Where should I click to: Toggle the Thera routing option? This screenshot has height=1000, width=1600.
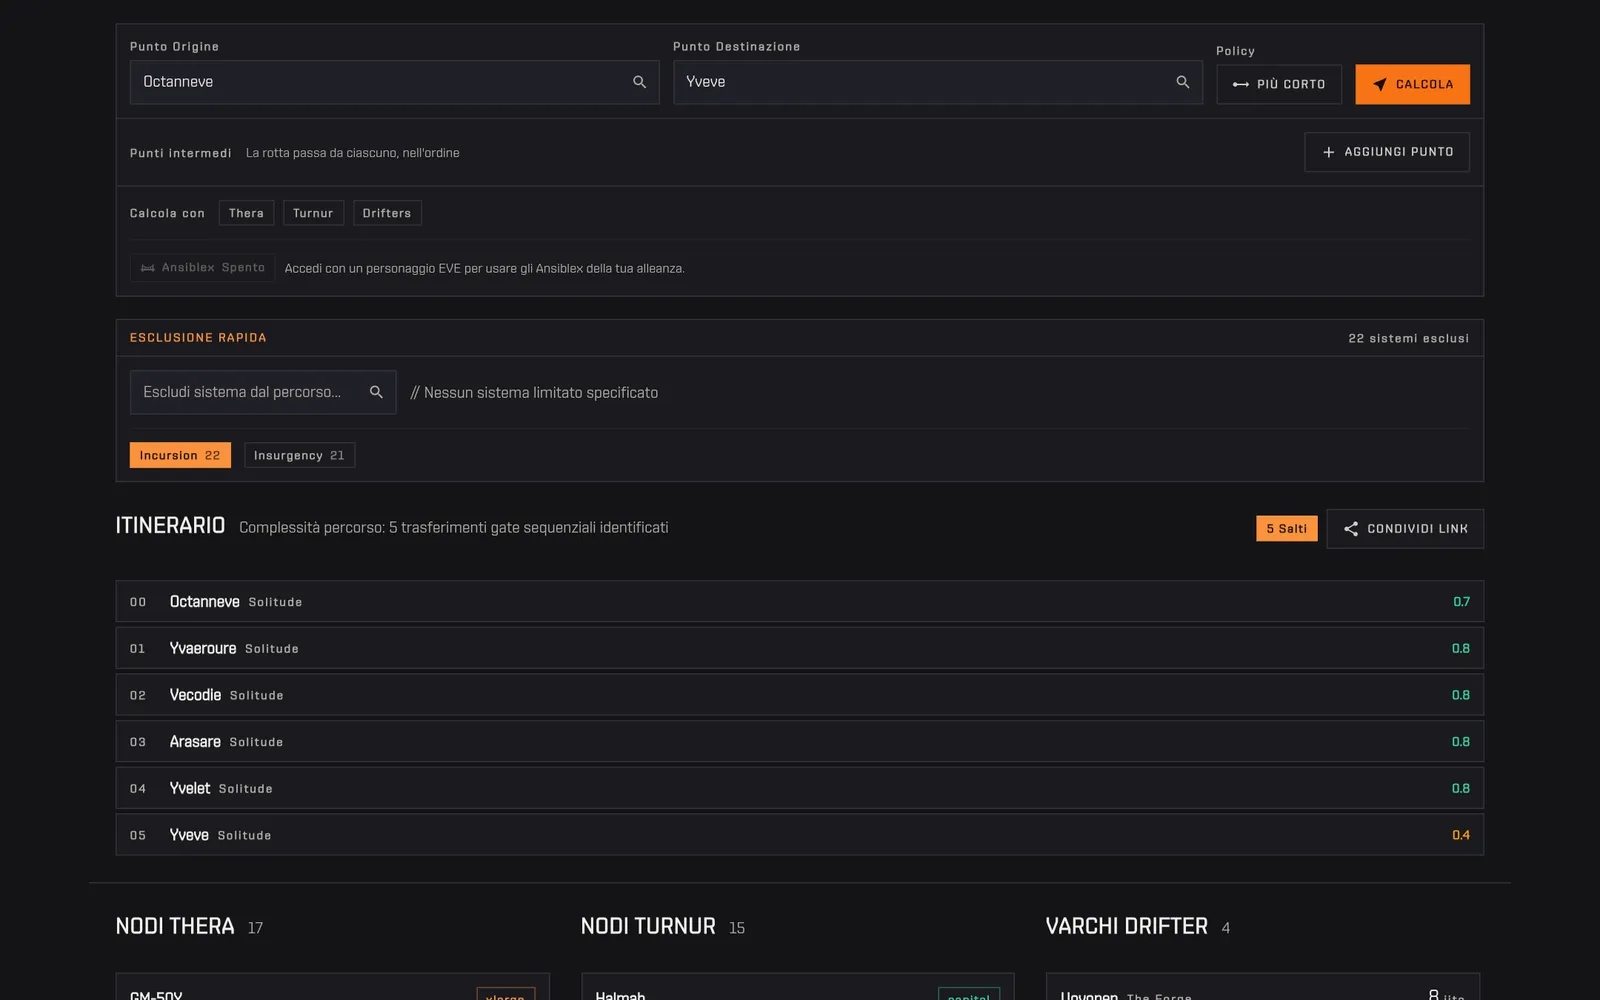[246, 213]
